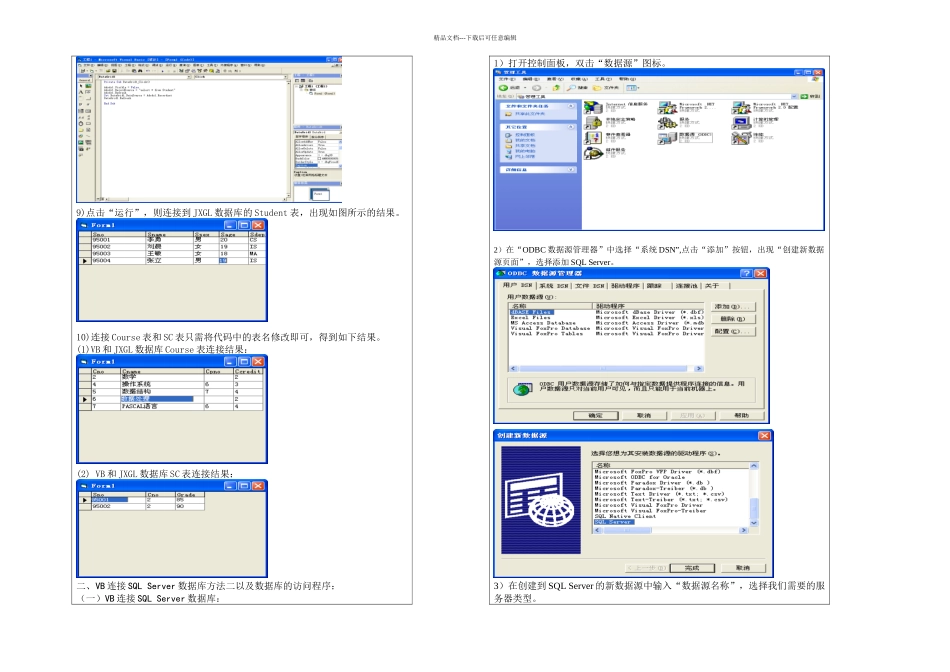950x672 pixels.
Task: Click the Sname column header in Student grid
Action: 169,235
